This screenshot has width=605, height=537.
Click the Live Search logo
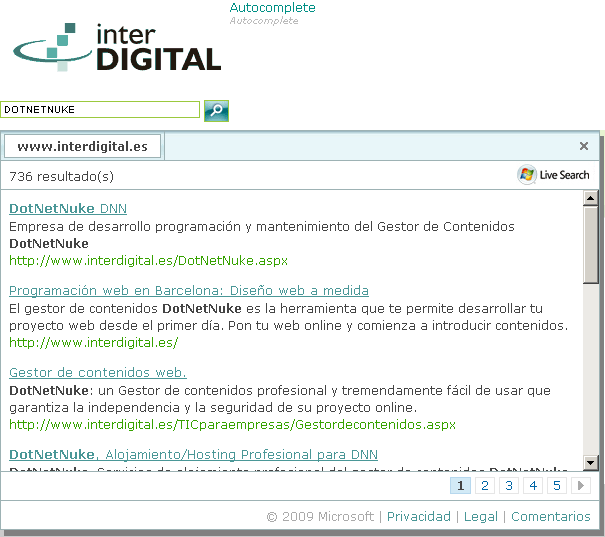553,175
